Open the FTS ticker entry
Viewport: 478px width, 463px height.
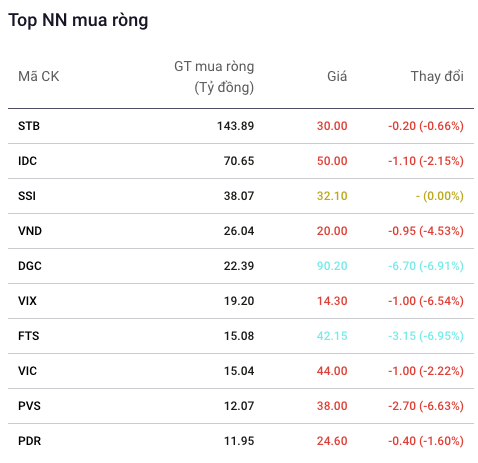click(29, 336)
